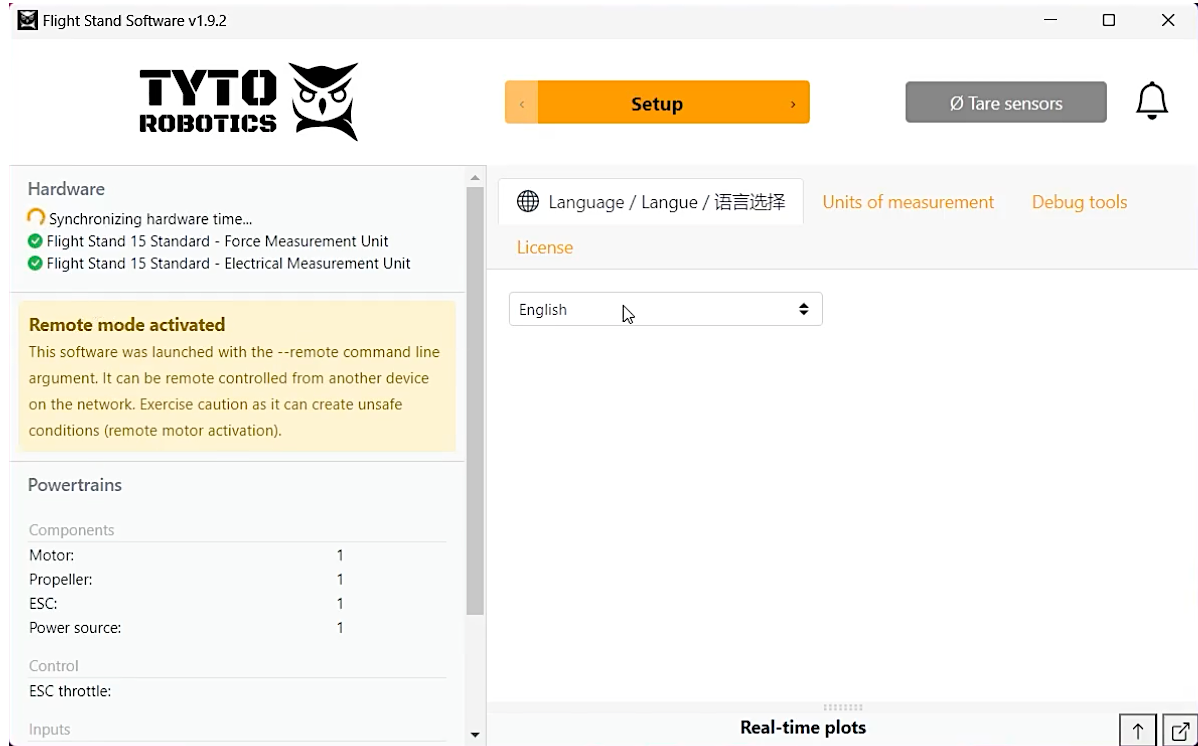Viewport: 1198px width, 746px height.
Task: Click green check beside Force Measurement Unit
Action: 35,241
